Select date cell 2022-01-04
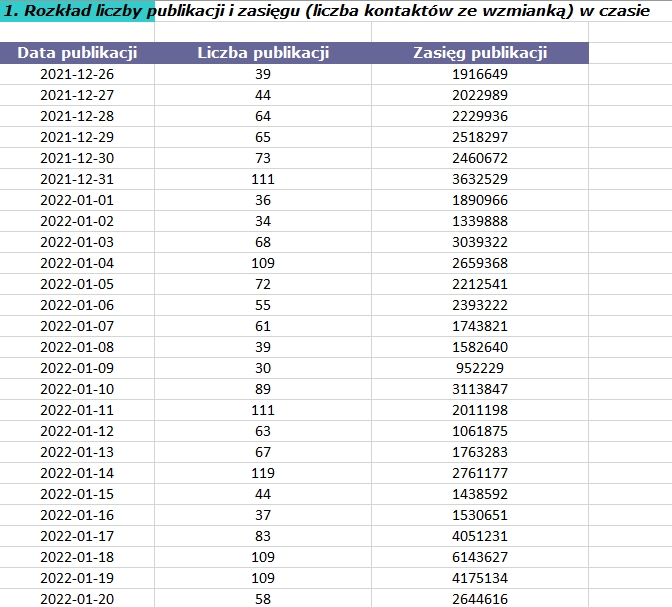This screenshot has width=672, height=607. [x=77, y=263]
